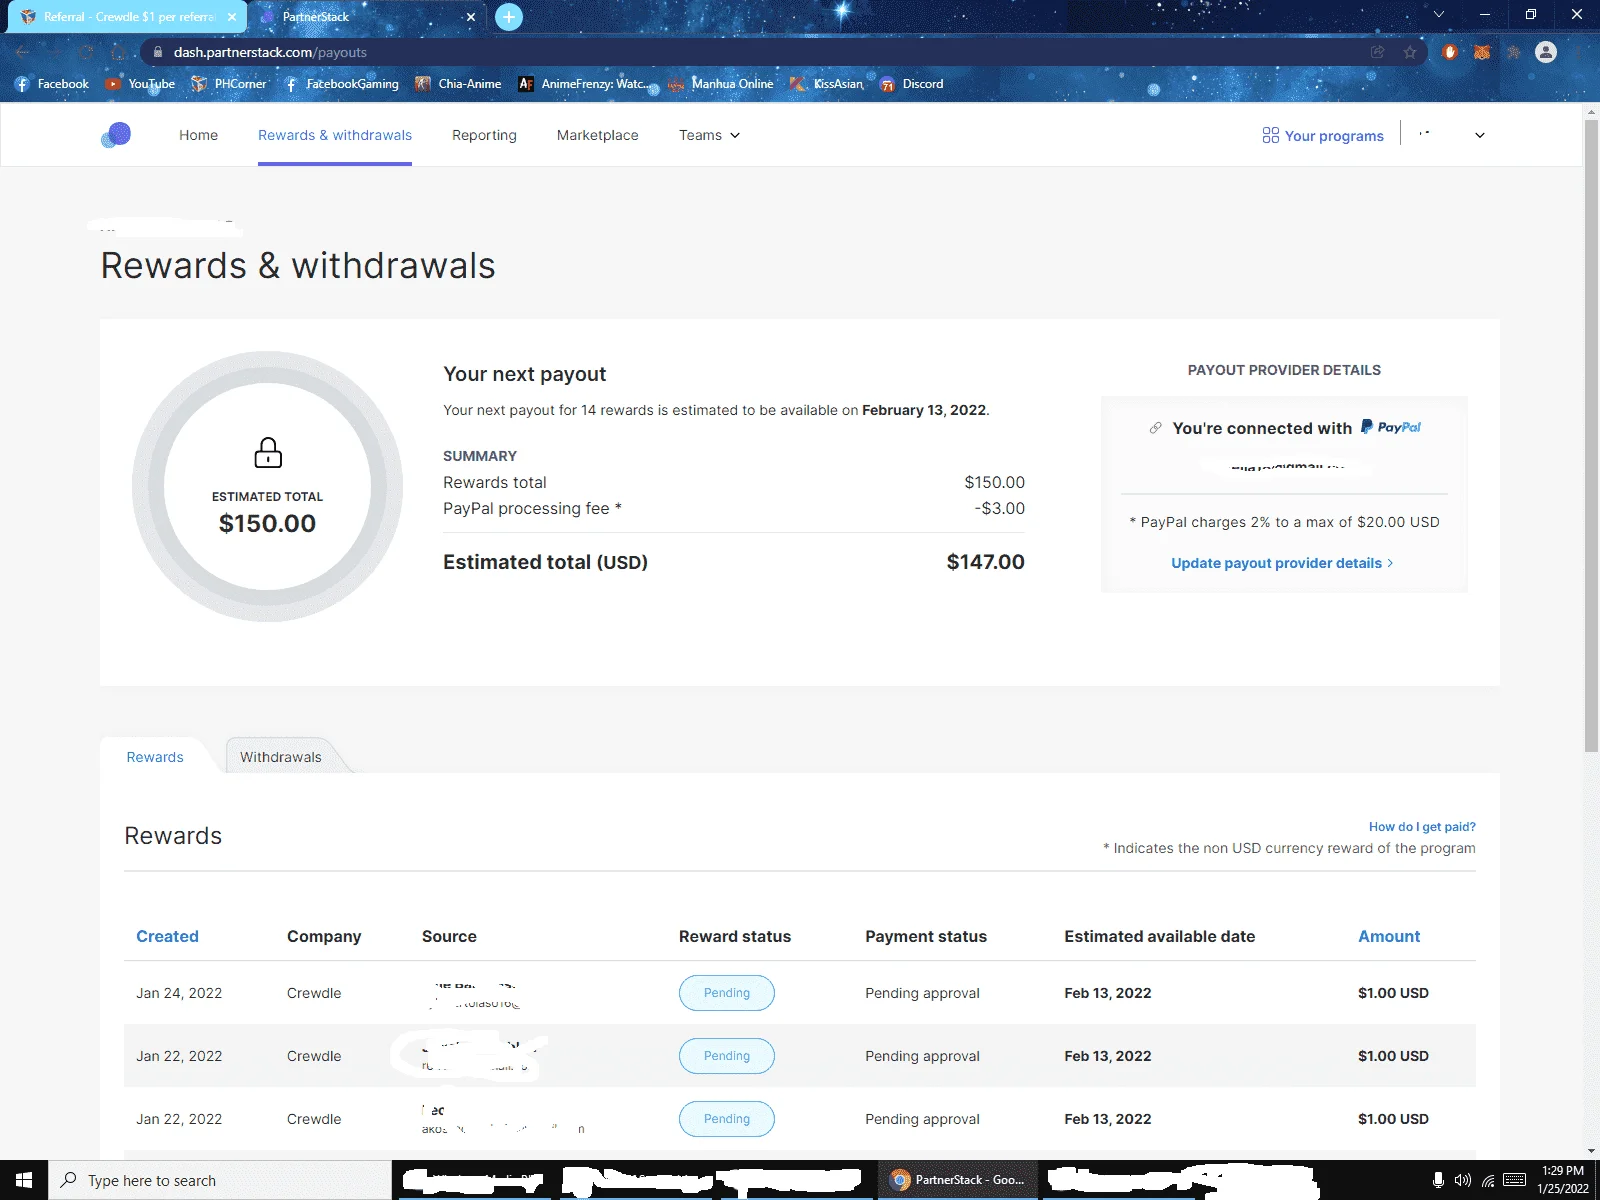Select the PartnerStack browser tab
The height and width of the screenshot is (1200, 1600).
pos(366,17)
